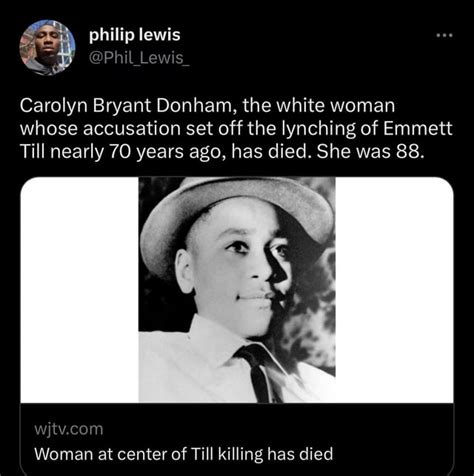The height and width of the screenshot is (476, 474).
Task: Open headline 'Woman at center of Till killing has died'
Action: pyautogui.click(x=184, y=454)
